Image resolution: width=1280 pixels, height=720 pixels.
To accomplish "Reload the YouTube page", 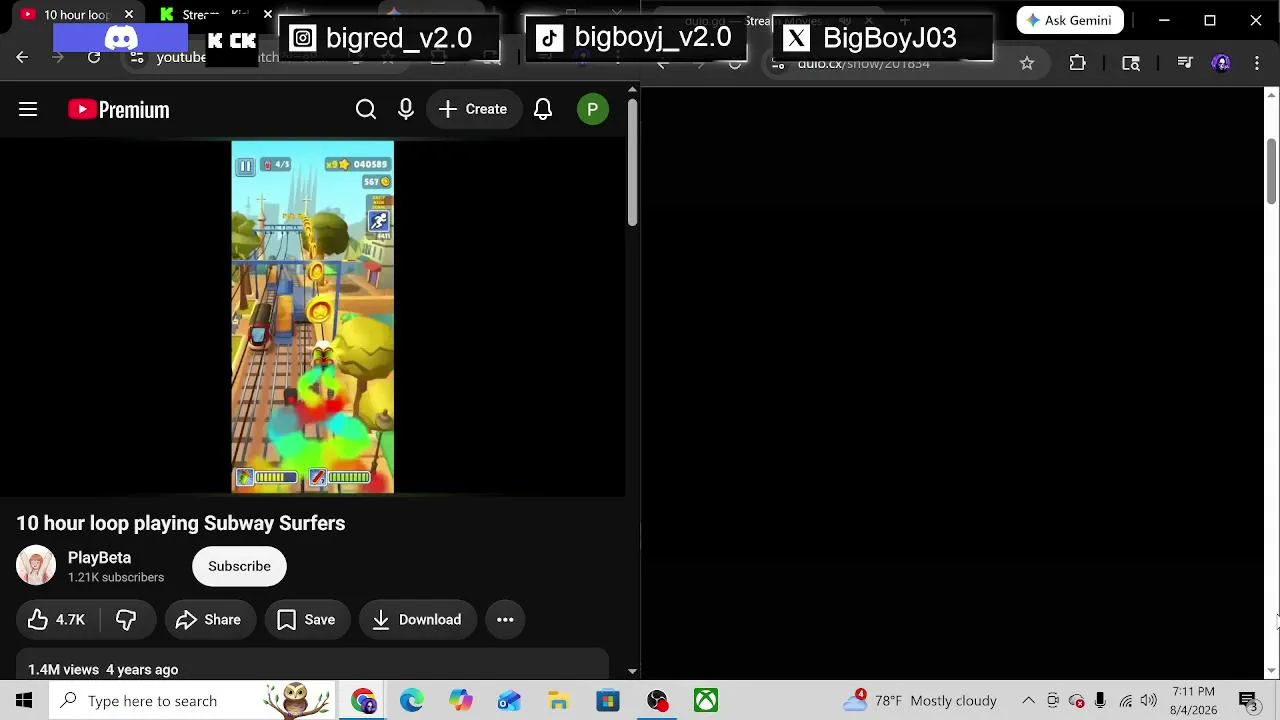I will point(94,57).
